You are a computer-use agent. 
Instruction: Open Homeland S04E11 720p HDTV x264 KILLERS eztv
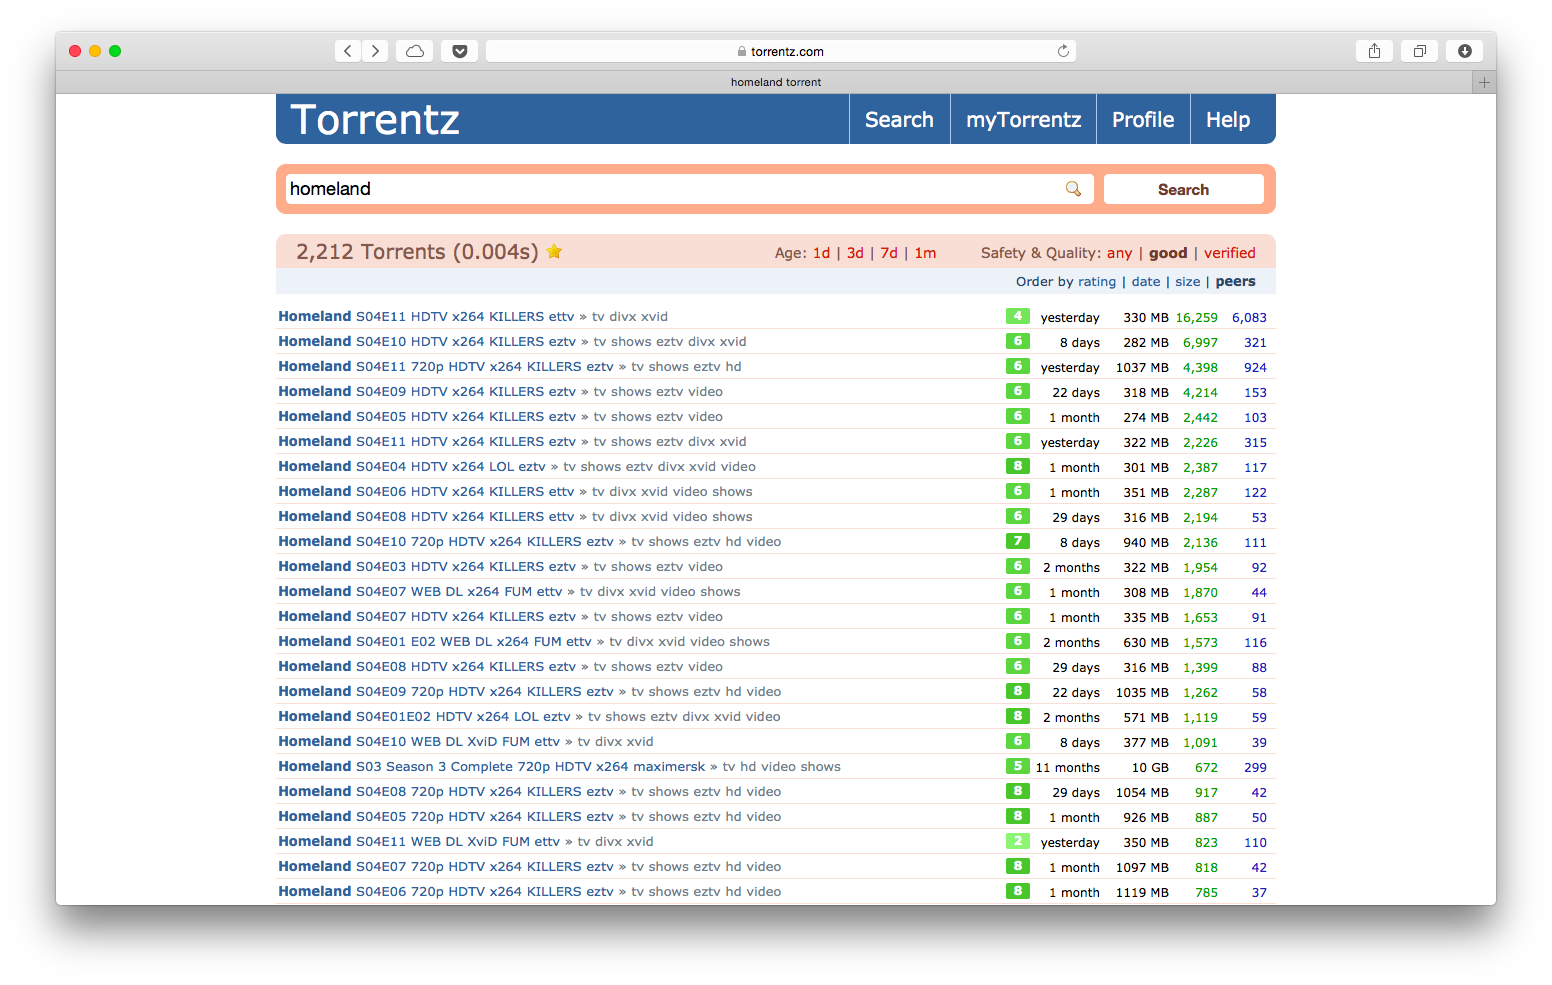(446, 366)
